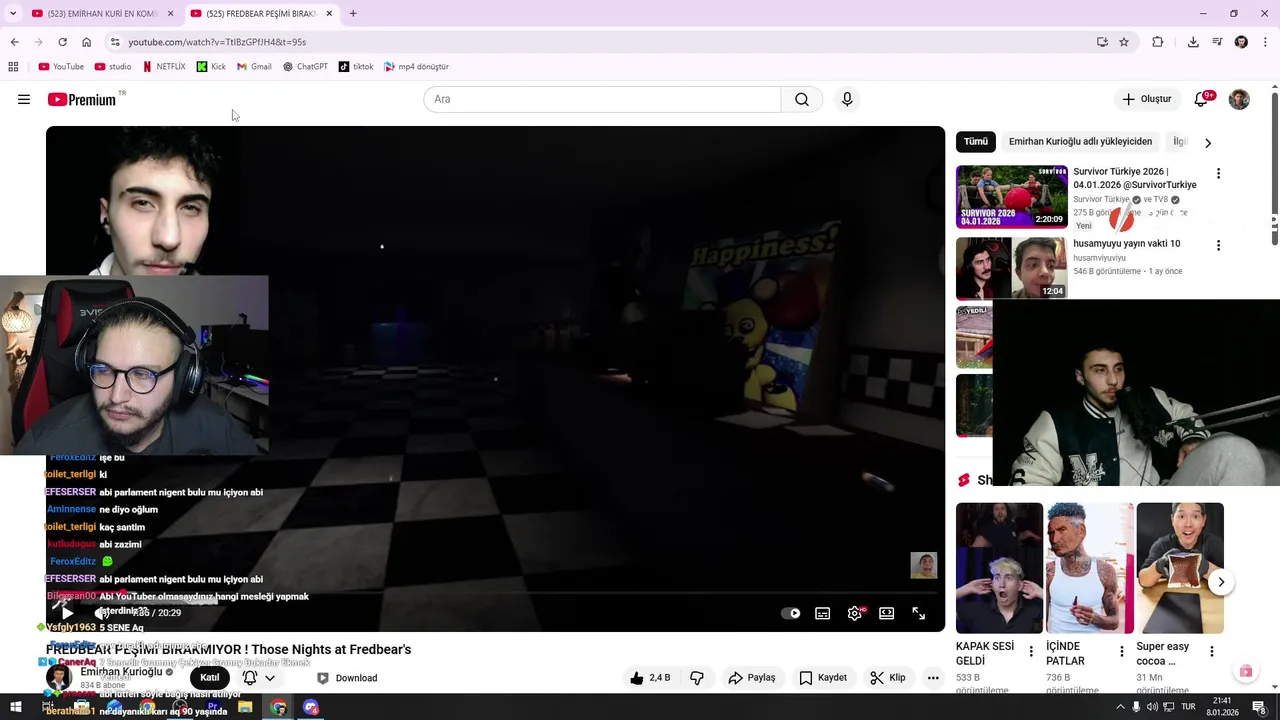This screenshot has width=1280, height=720.
Task: Open the YouTube guide hamburger menu
Action: coord(24,99)
